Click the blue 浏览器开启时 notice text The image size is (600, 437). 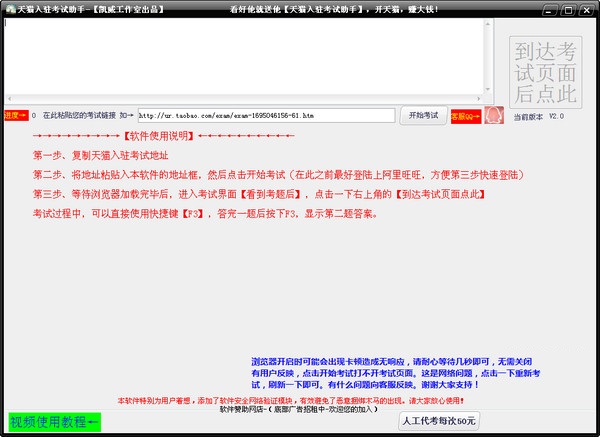[396, 373]
